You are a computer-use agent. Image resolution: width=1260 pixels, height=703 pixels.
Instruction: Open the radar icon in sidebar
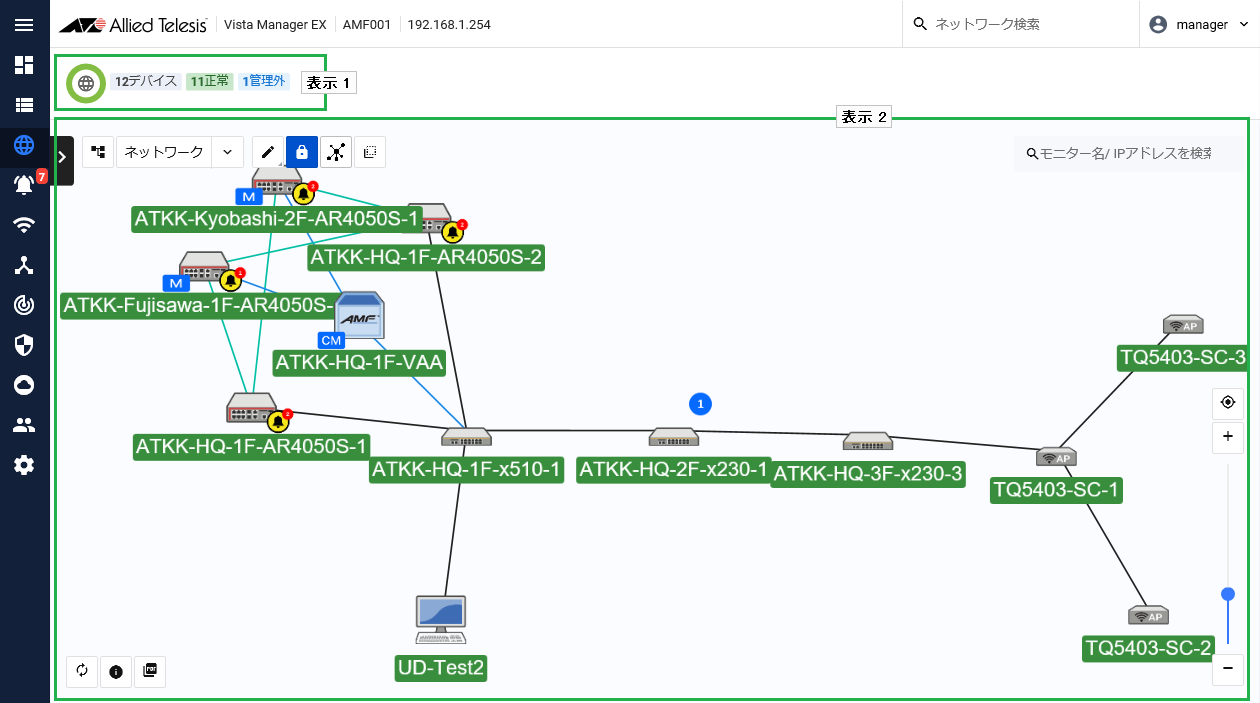(25, 305)
